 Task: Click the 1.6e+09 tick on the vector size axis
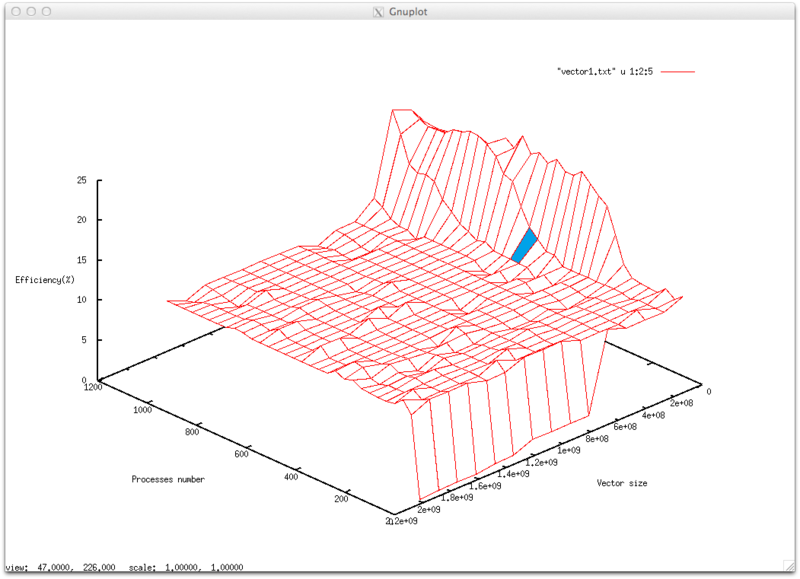(485, 486)
